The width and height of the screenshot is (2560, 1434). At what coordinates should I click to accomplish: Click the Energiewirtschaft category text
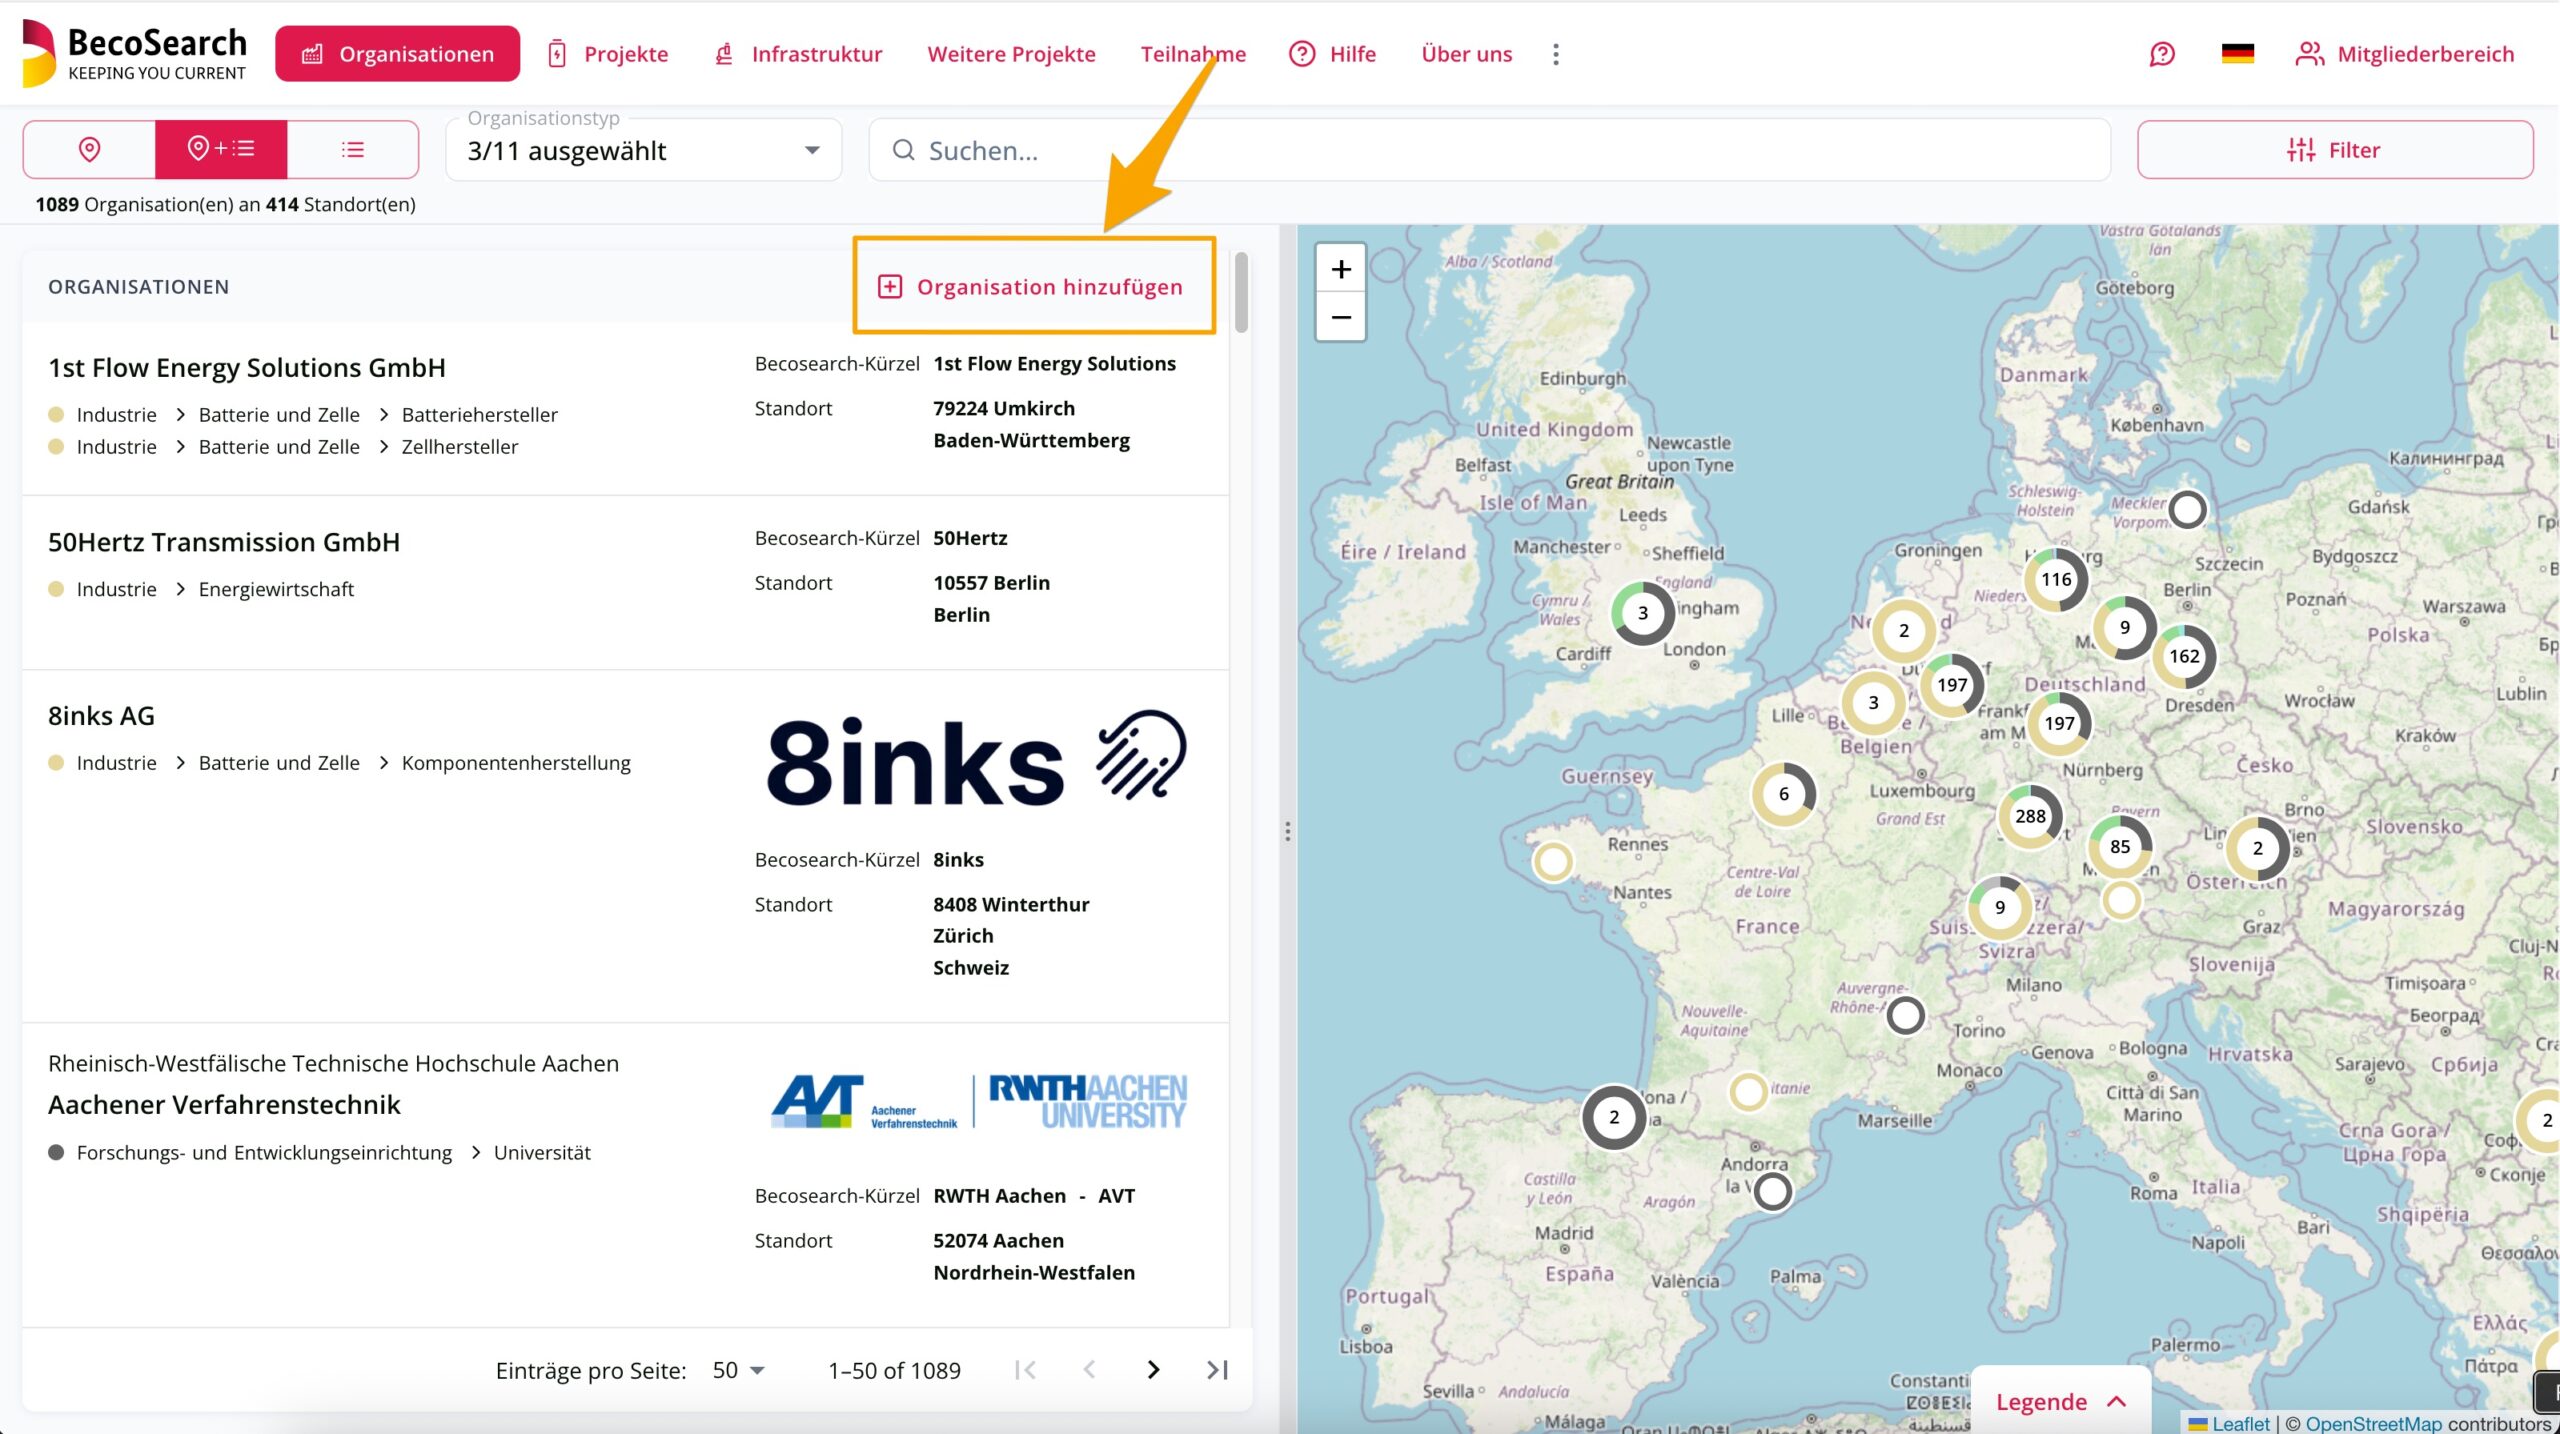(x=276, y=589)
